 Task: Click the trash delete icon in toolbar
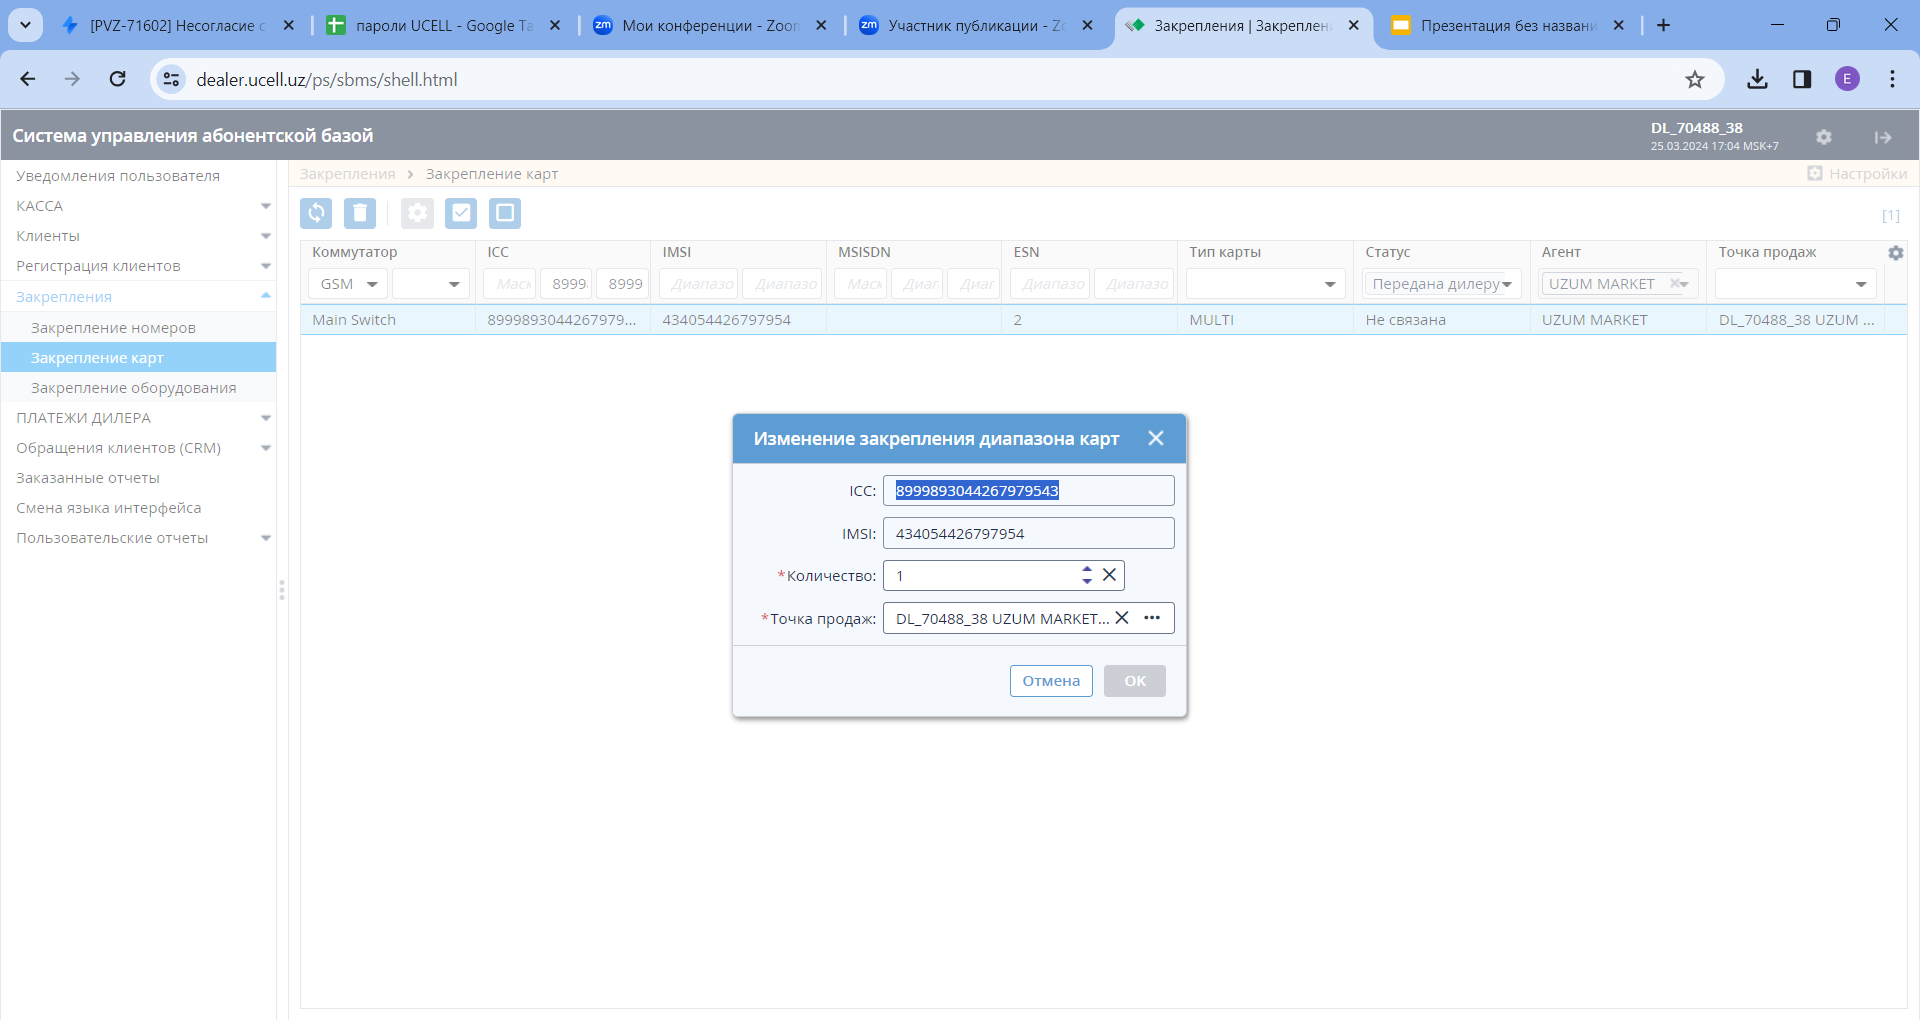pos(360,213)
